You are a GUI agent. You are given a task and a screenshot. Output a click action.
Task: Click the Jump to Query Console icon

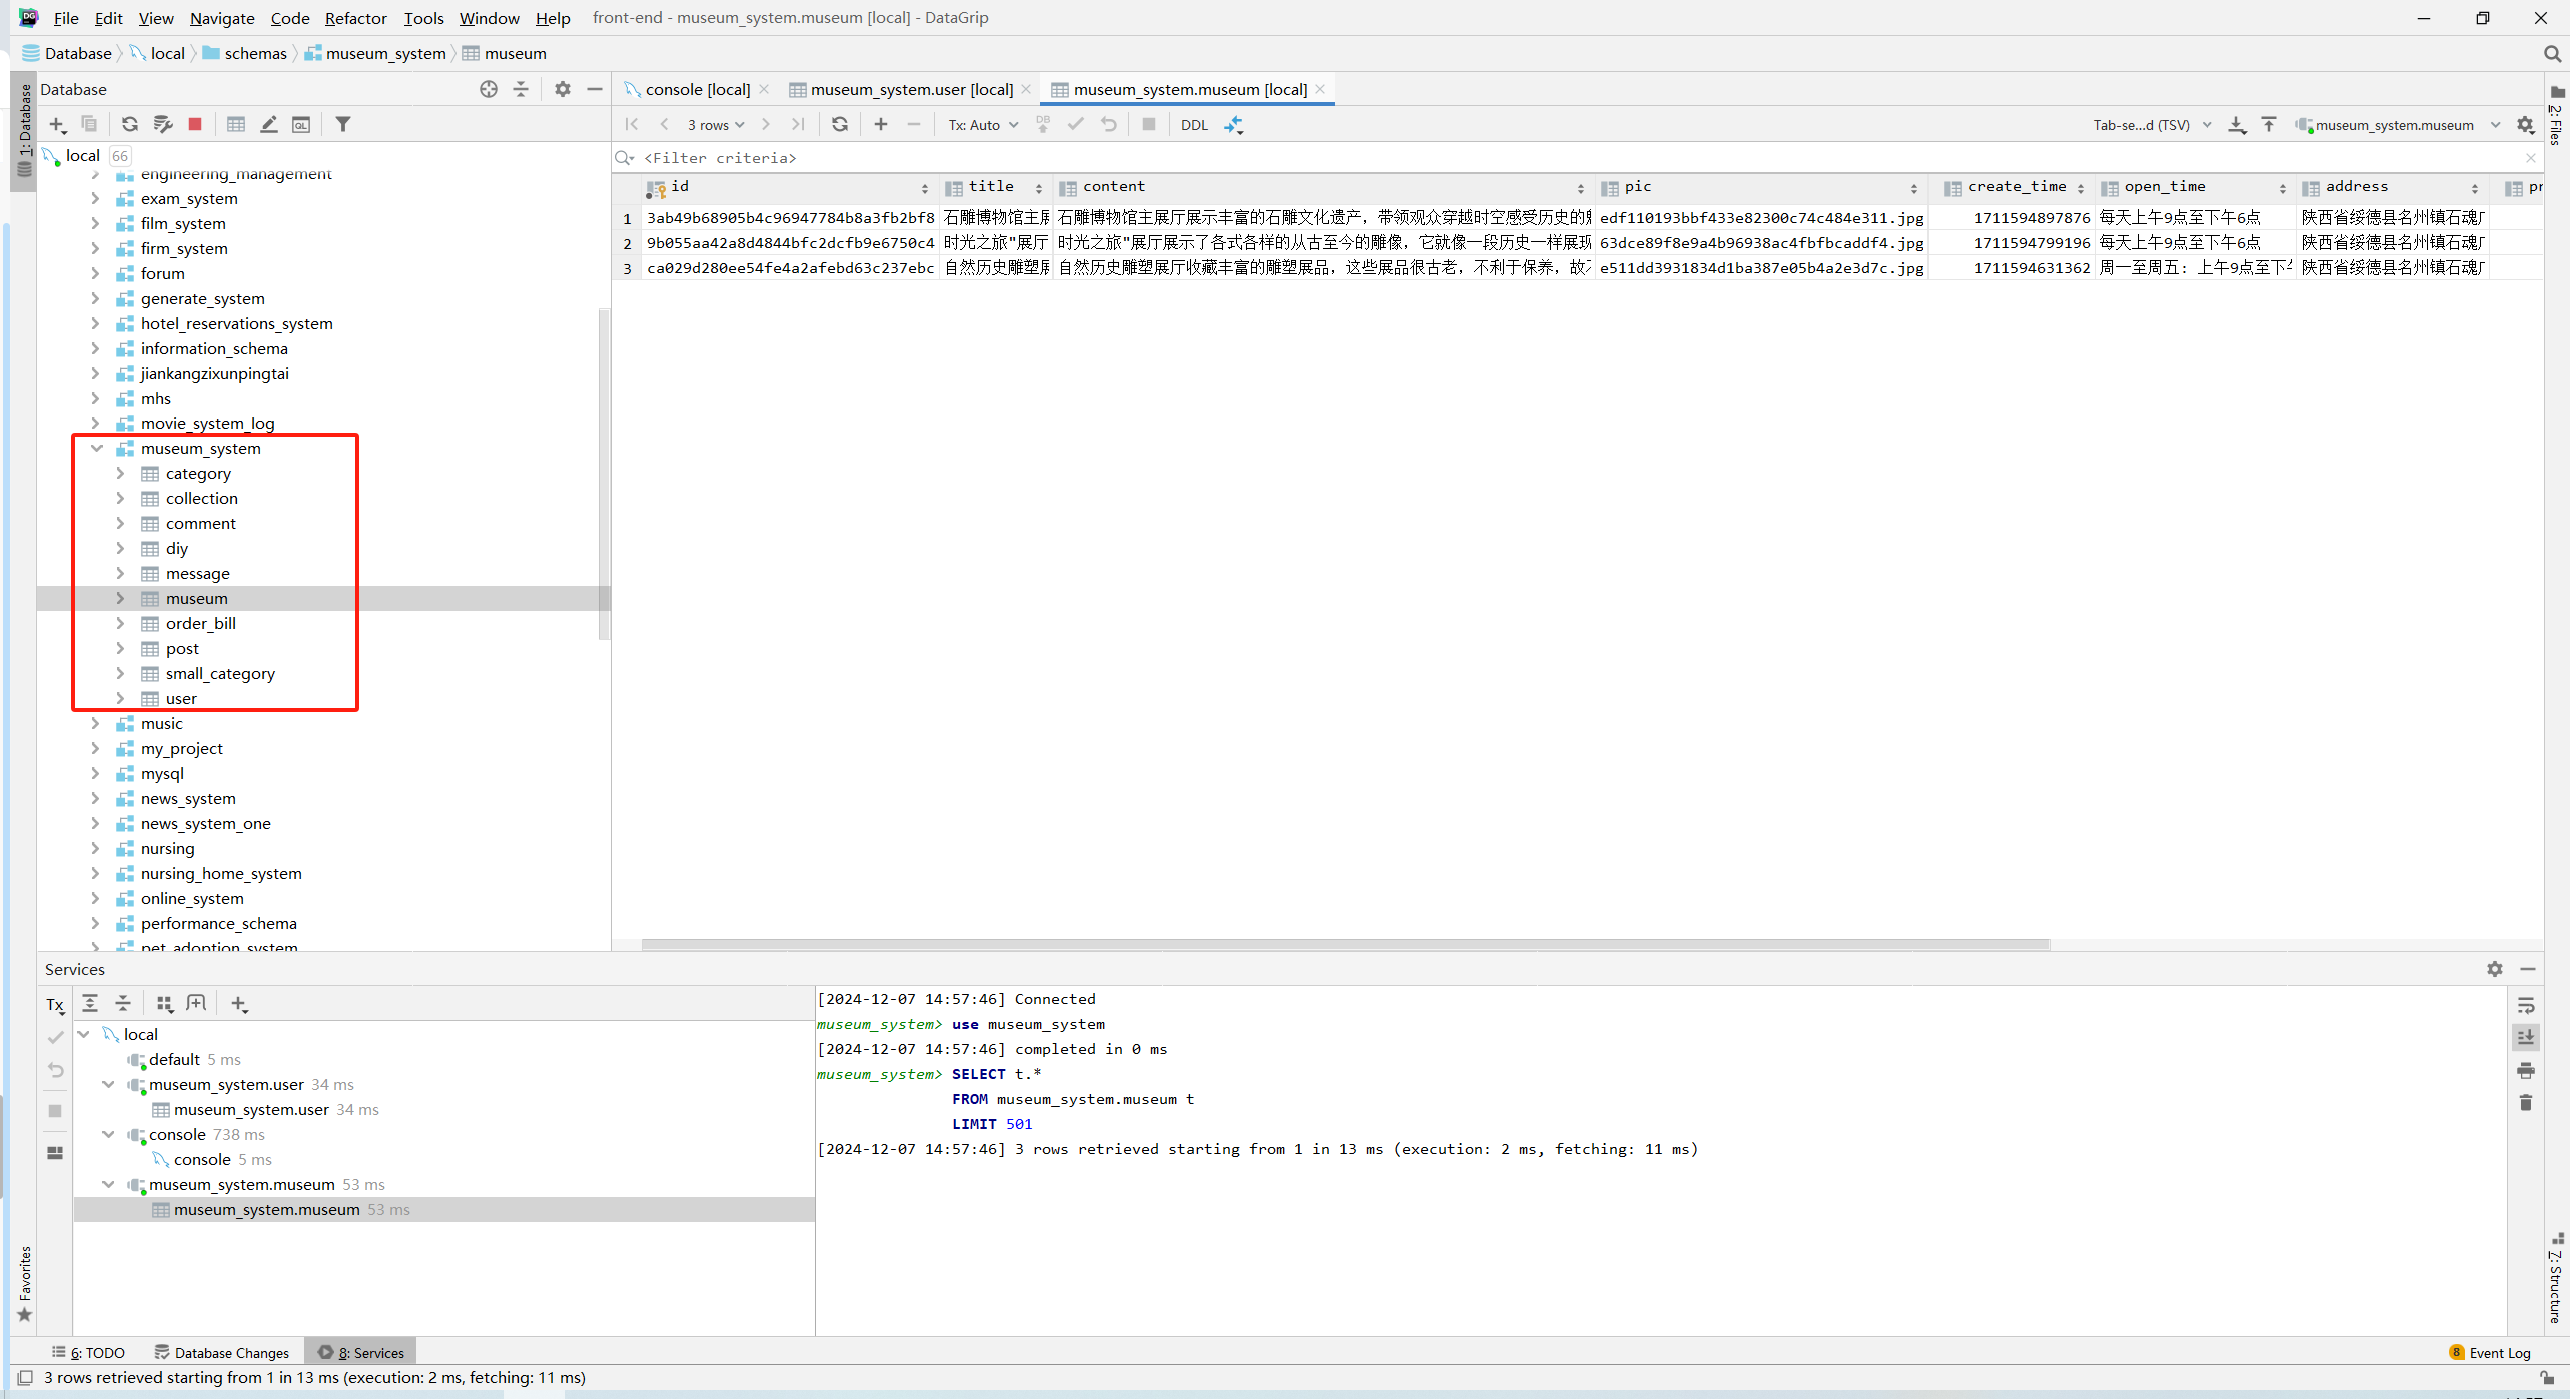[x=300, y=124]
